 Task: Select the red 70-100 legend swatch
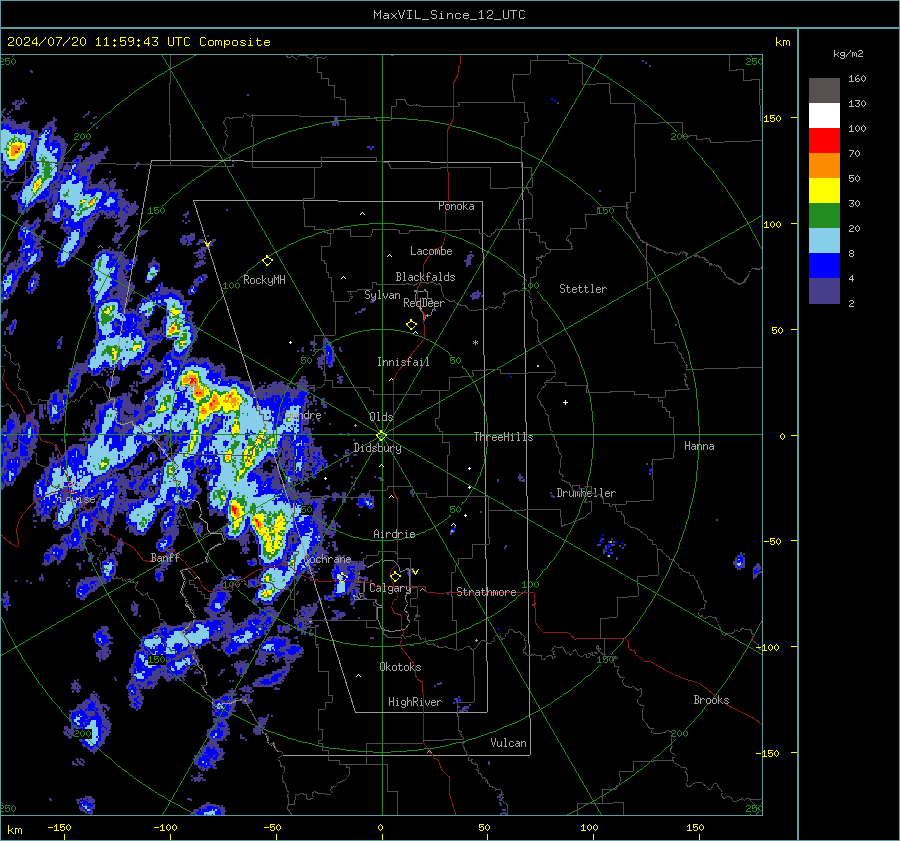click(824, 141)
